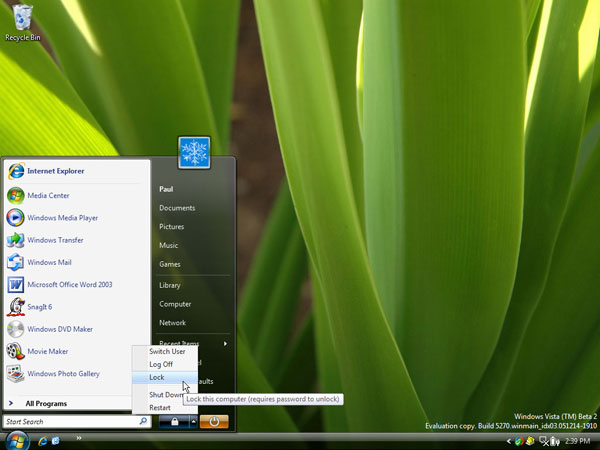
Task: Open Library from Start menu
Action: [170, 285]
